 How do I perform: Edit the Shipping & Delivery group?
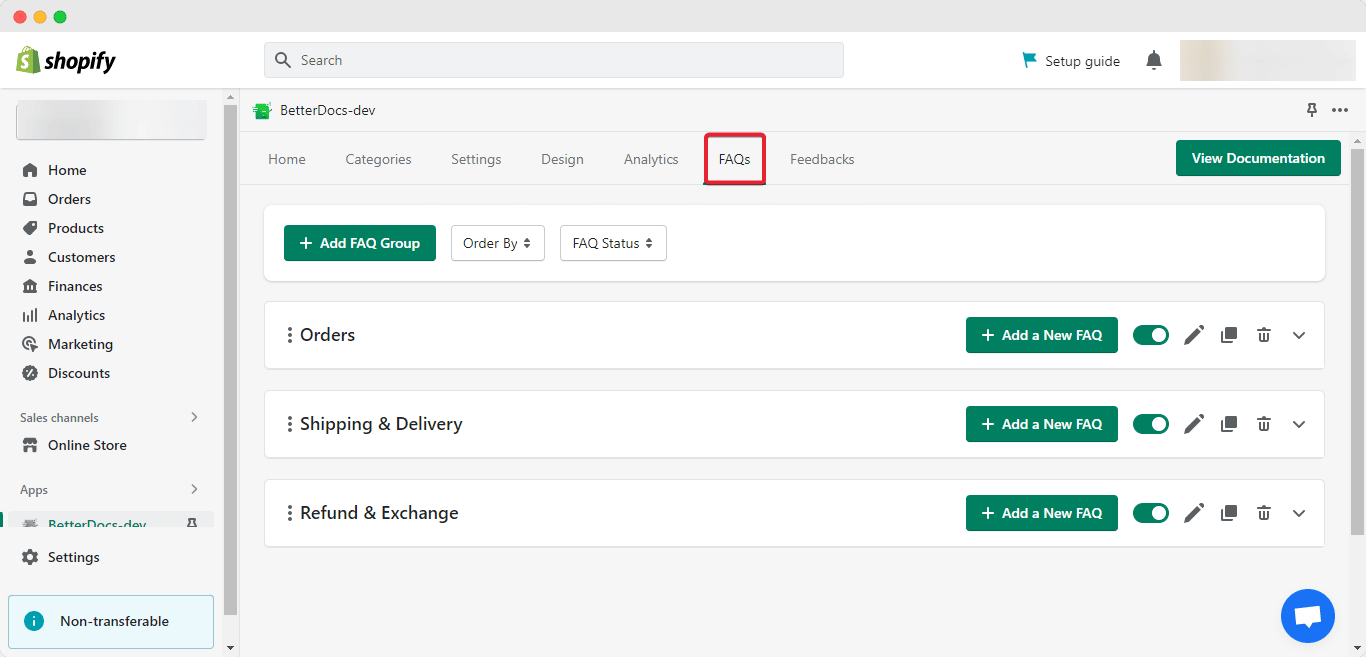(1194, 424)
